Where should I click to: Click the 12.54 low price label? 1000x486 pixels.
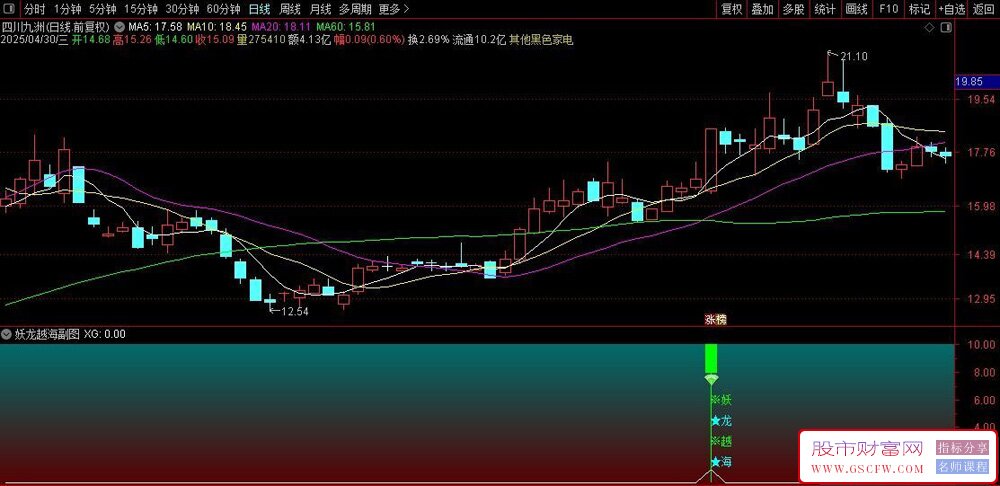click(x=295, y=311)
